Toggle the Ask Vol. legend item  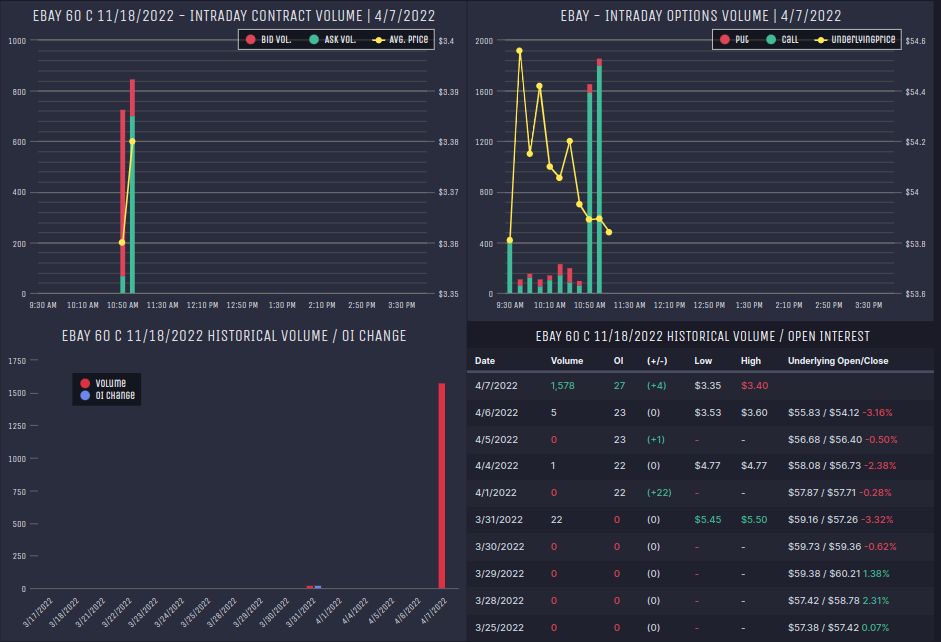[332, 40]
